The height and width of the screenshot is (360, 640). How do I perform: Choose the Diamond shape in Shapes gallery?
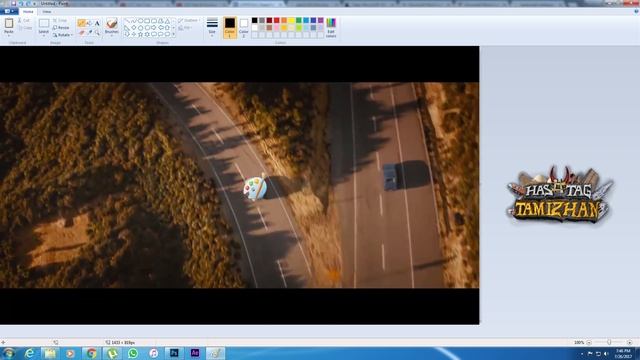click(x=133, y=27)
